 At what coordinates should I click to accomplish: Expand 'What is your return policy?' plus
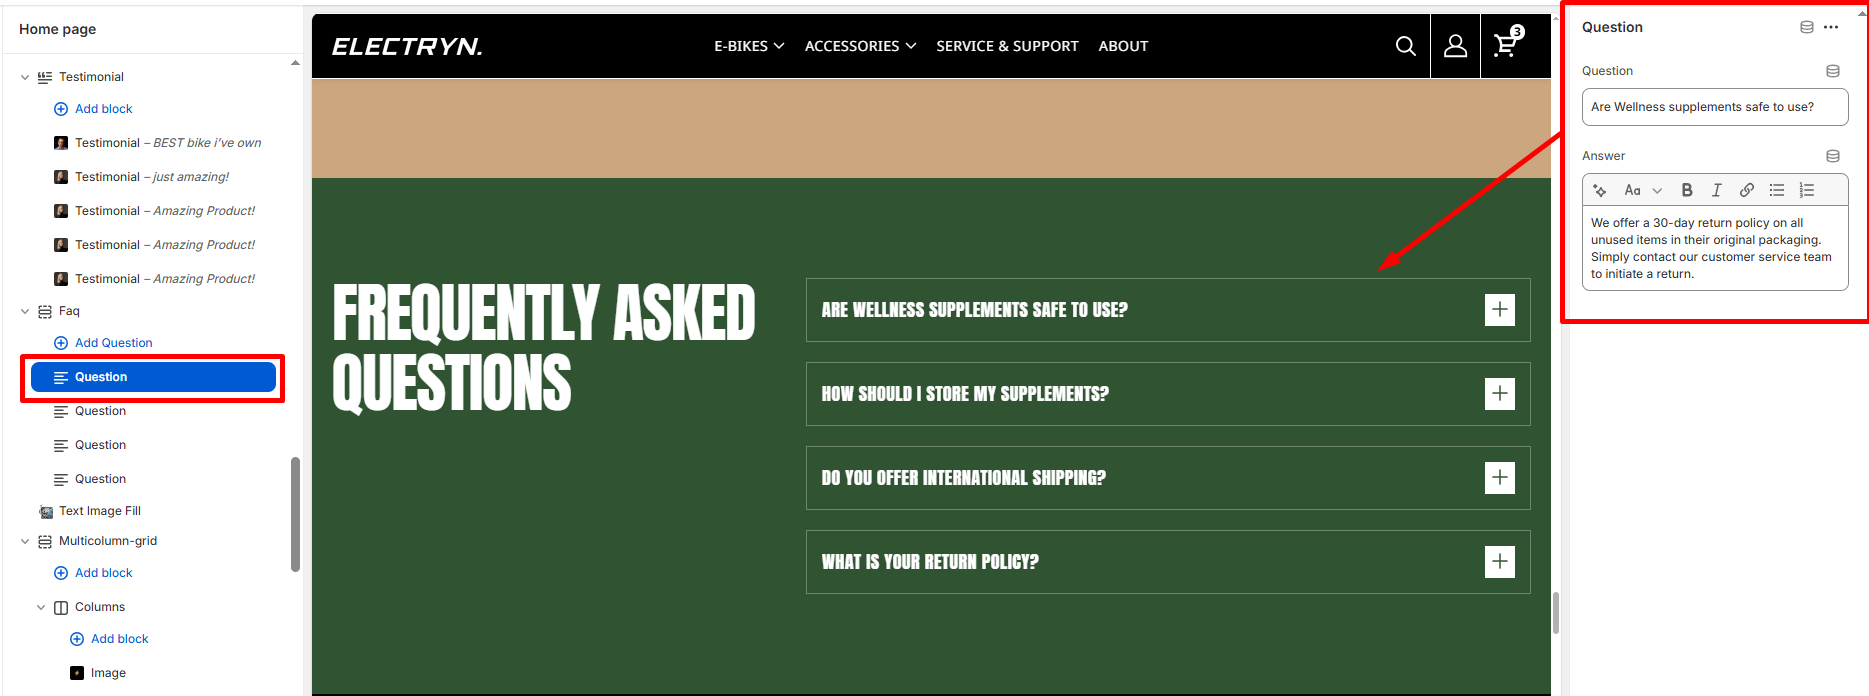[1499, 562]
